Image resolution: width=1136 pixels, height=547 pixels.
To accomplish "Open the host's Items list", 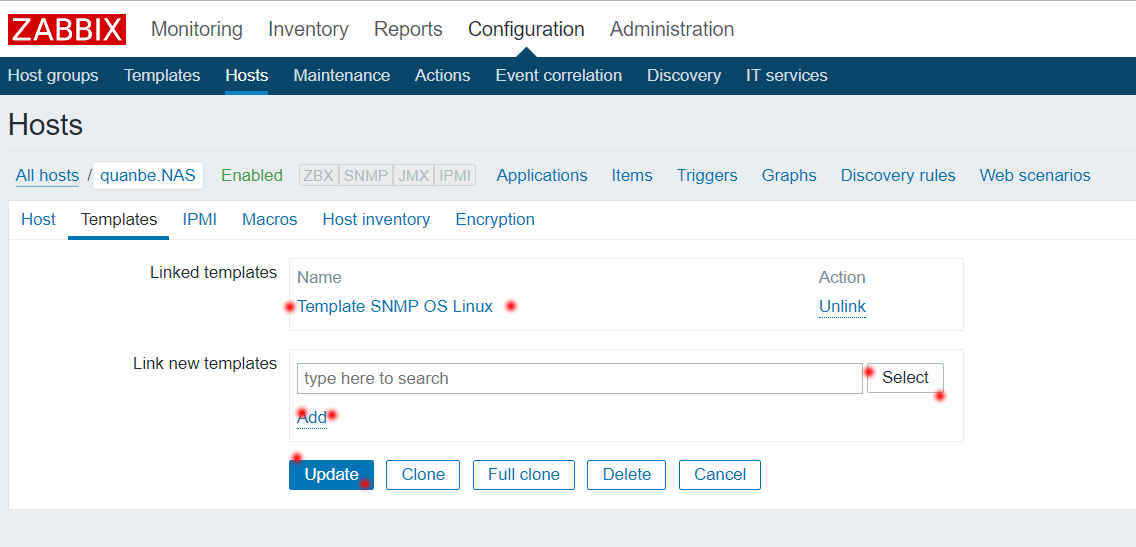I will coord(632,175).
